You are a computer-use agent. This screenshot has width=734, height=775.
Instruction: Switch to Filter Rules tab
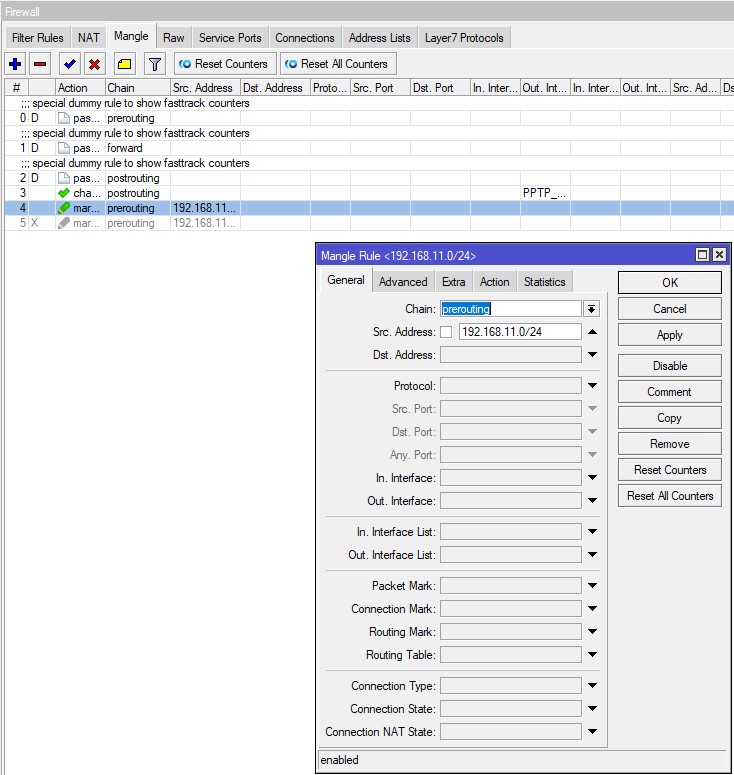tap(38, 38)
